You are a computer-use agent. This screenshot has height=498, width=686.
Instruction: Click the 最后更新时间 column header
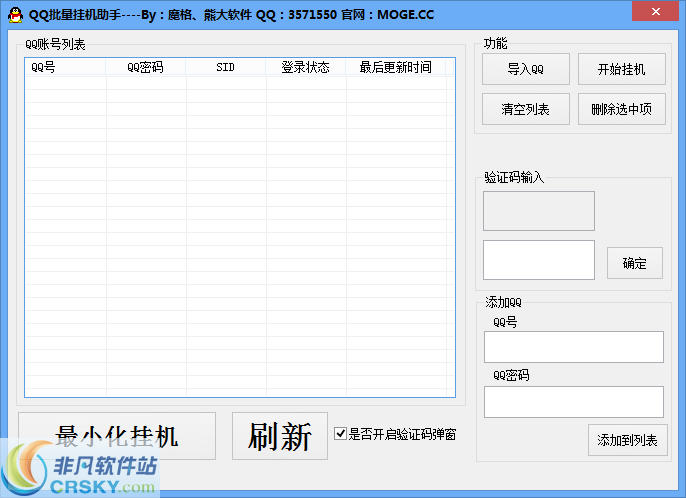click(396, 67)
